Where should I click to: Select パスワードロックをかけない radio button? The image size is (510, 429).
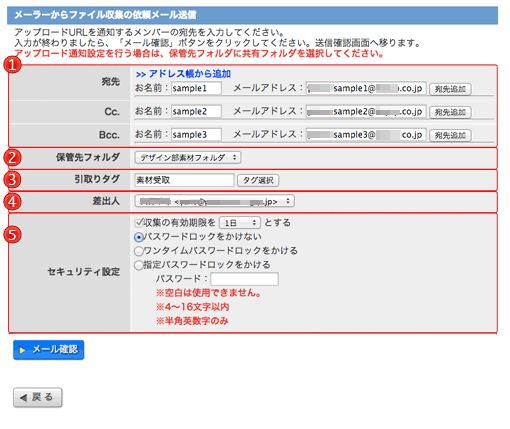[x=139, y=237]
